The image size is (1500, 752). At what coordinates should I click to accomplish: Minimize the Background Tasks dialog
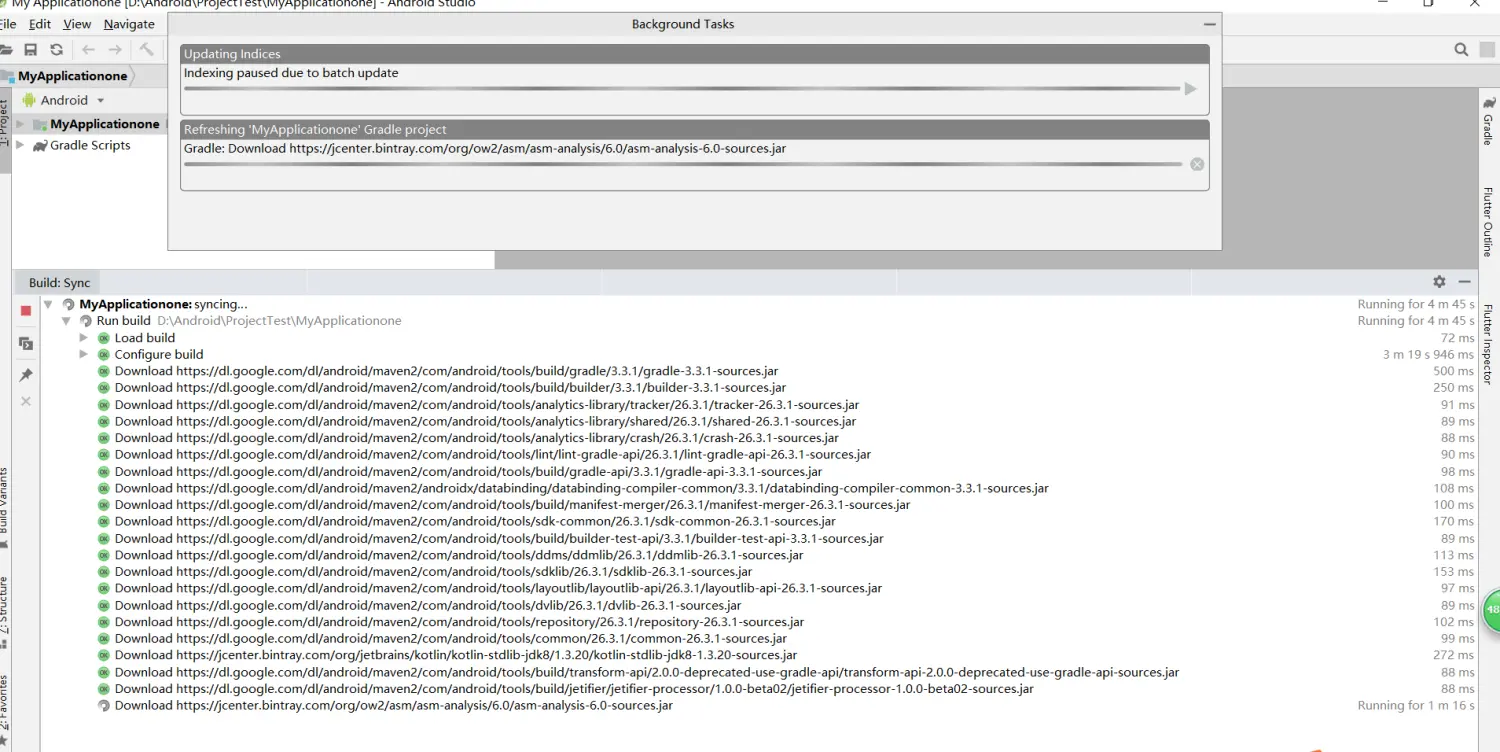click(x=1210, y=24)
